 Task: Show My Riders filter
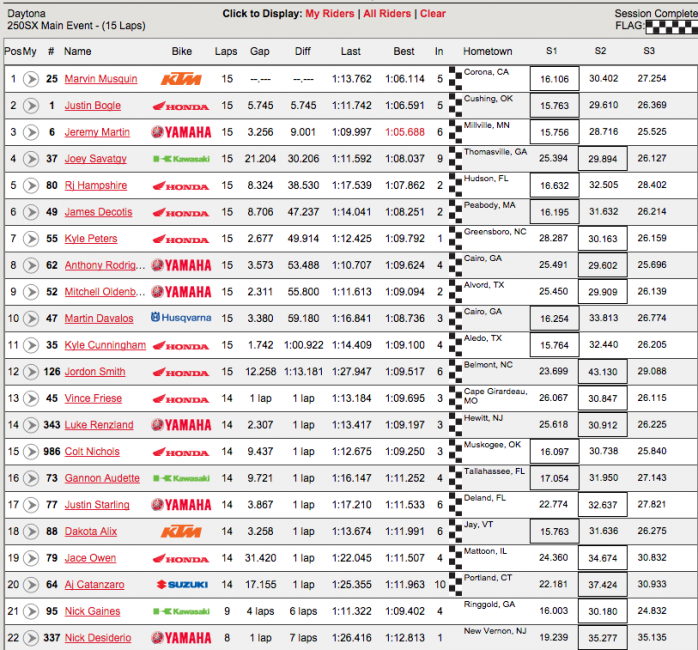(x=330, y=14)
